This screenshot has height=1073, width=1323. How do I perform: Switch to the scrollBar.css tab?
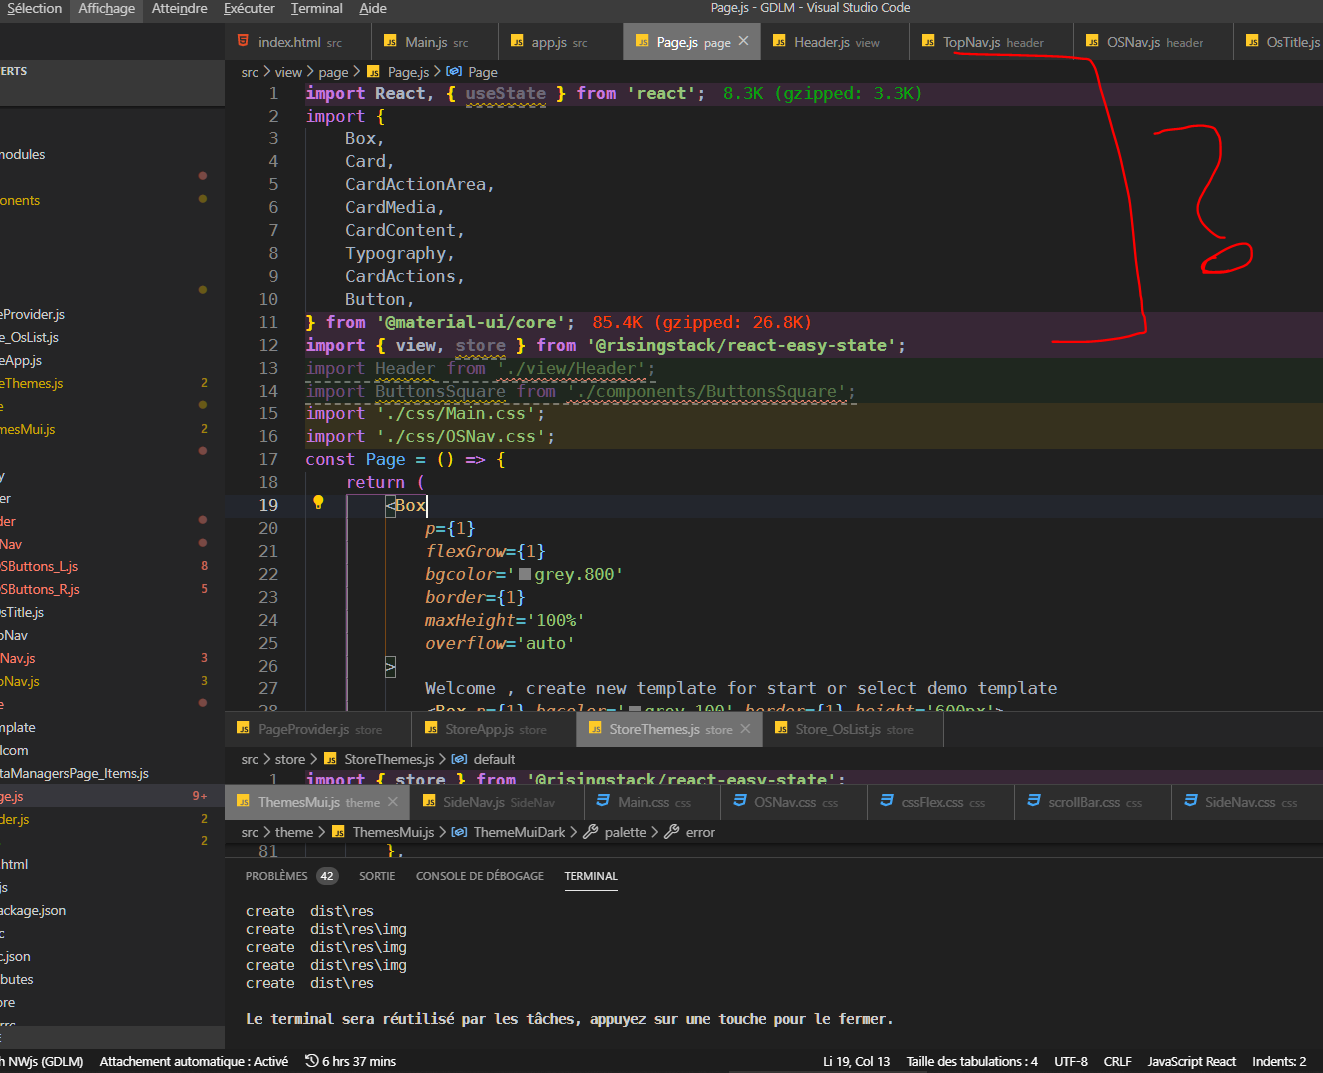click(x=1094, y=802)
